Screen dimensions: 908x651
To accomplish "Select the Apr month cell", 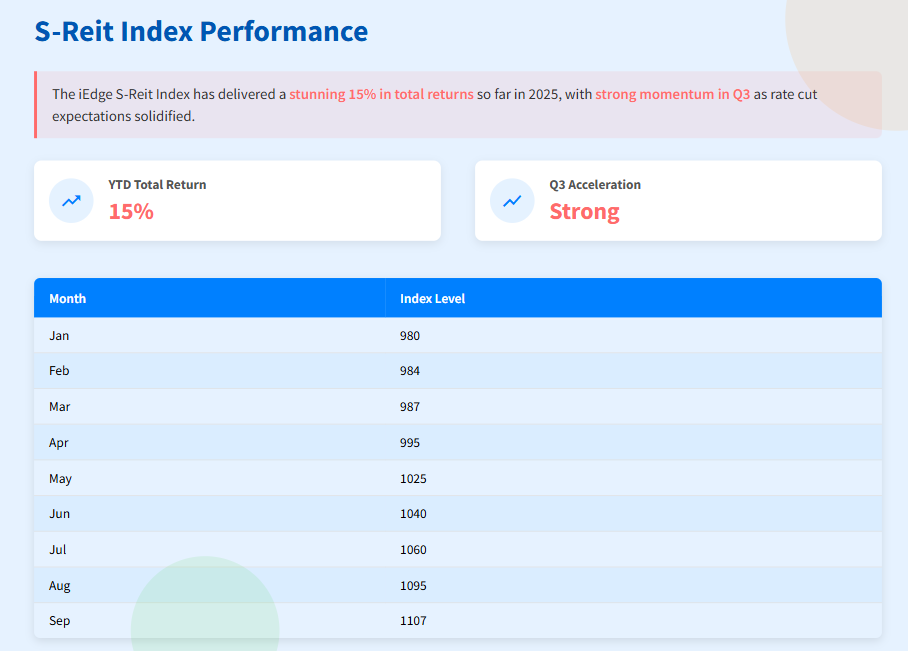I will 210,442.
